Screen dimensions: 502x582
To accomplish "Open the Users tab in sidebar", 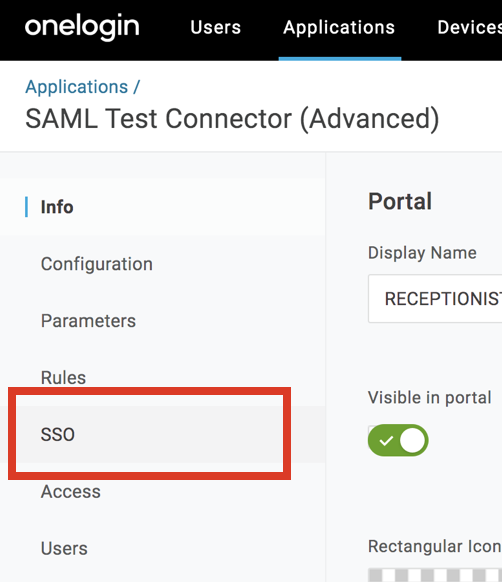I will click(64, 549).
